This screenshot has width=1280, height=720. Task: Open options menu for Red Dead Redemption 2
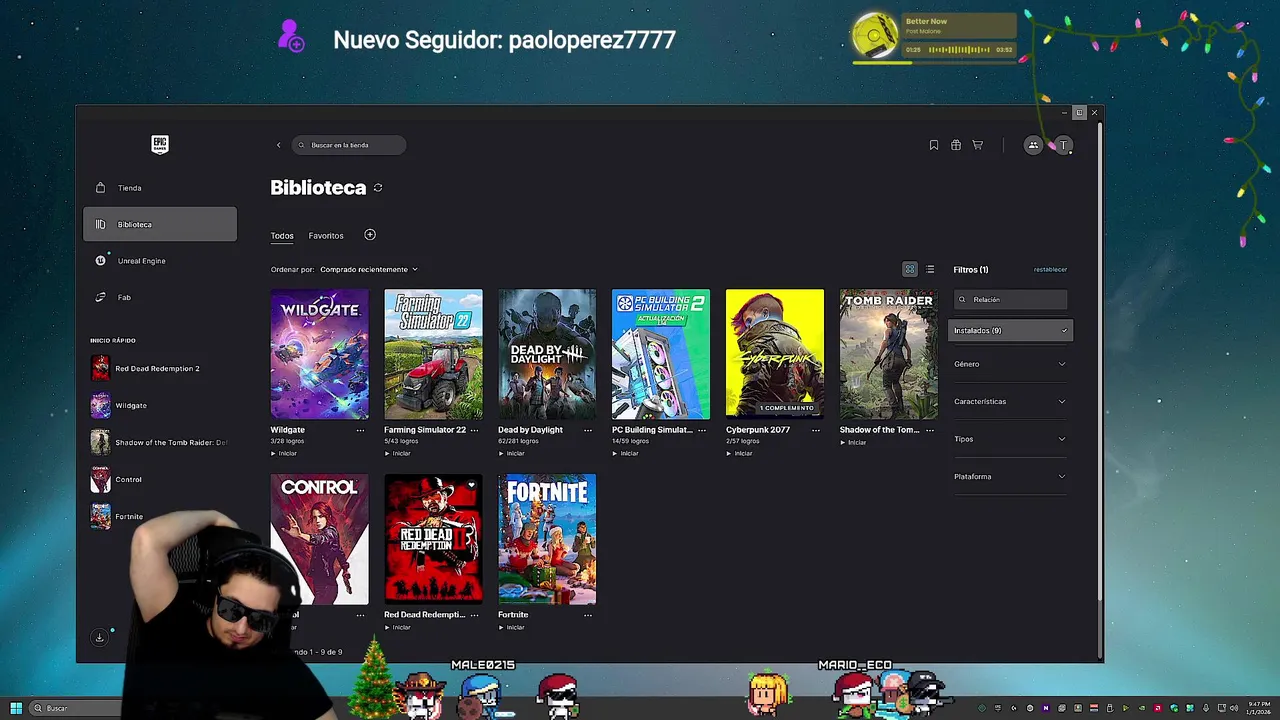pos(474,615)
